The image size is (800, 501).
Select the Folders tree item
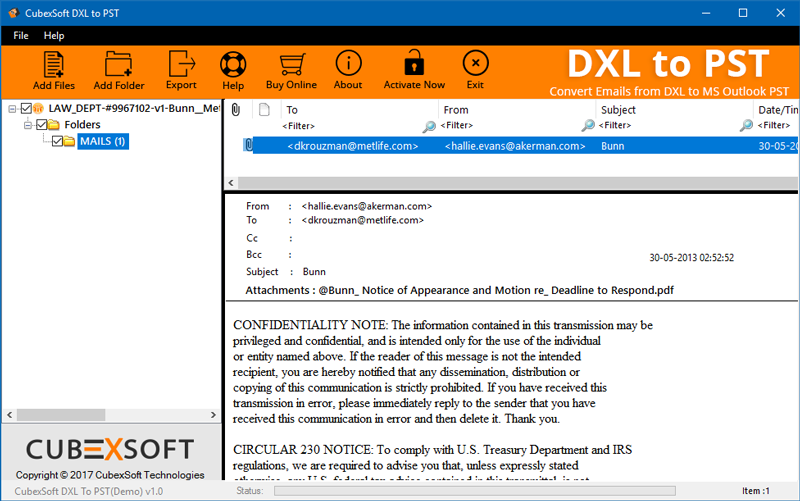click(x=82, y=124)
